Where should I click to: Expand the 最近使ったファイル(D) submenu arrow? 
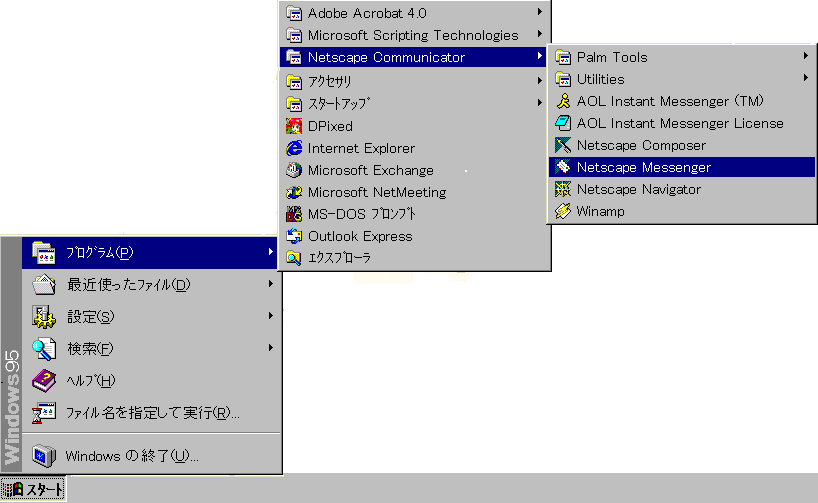pyautogui.click(x=270, y=284)
